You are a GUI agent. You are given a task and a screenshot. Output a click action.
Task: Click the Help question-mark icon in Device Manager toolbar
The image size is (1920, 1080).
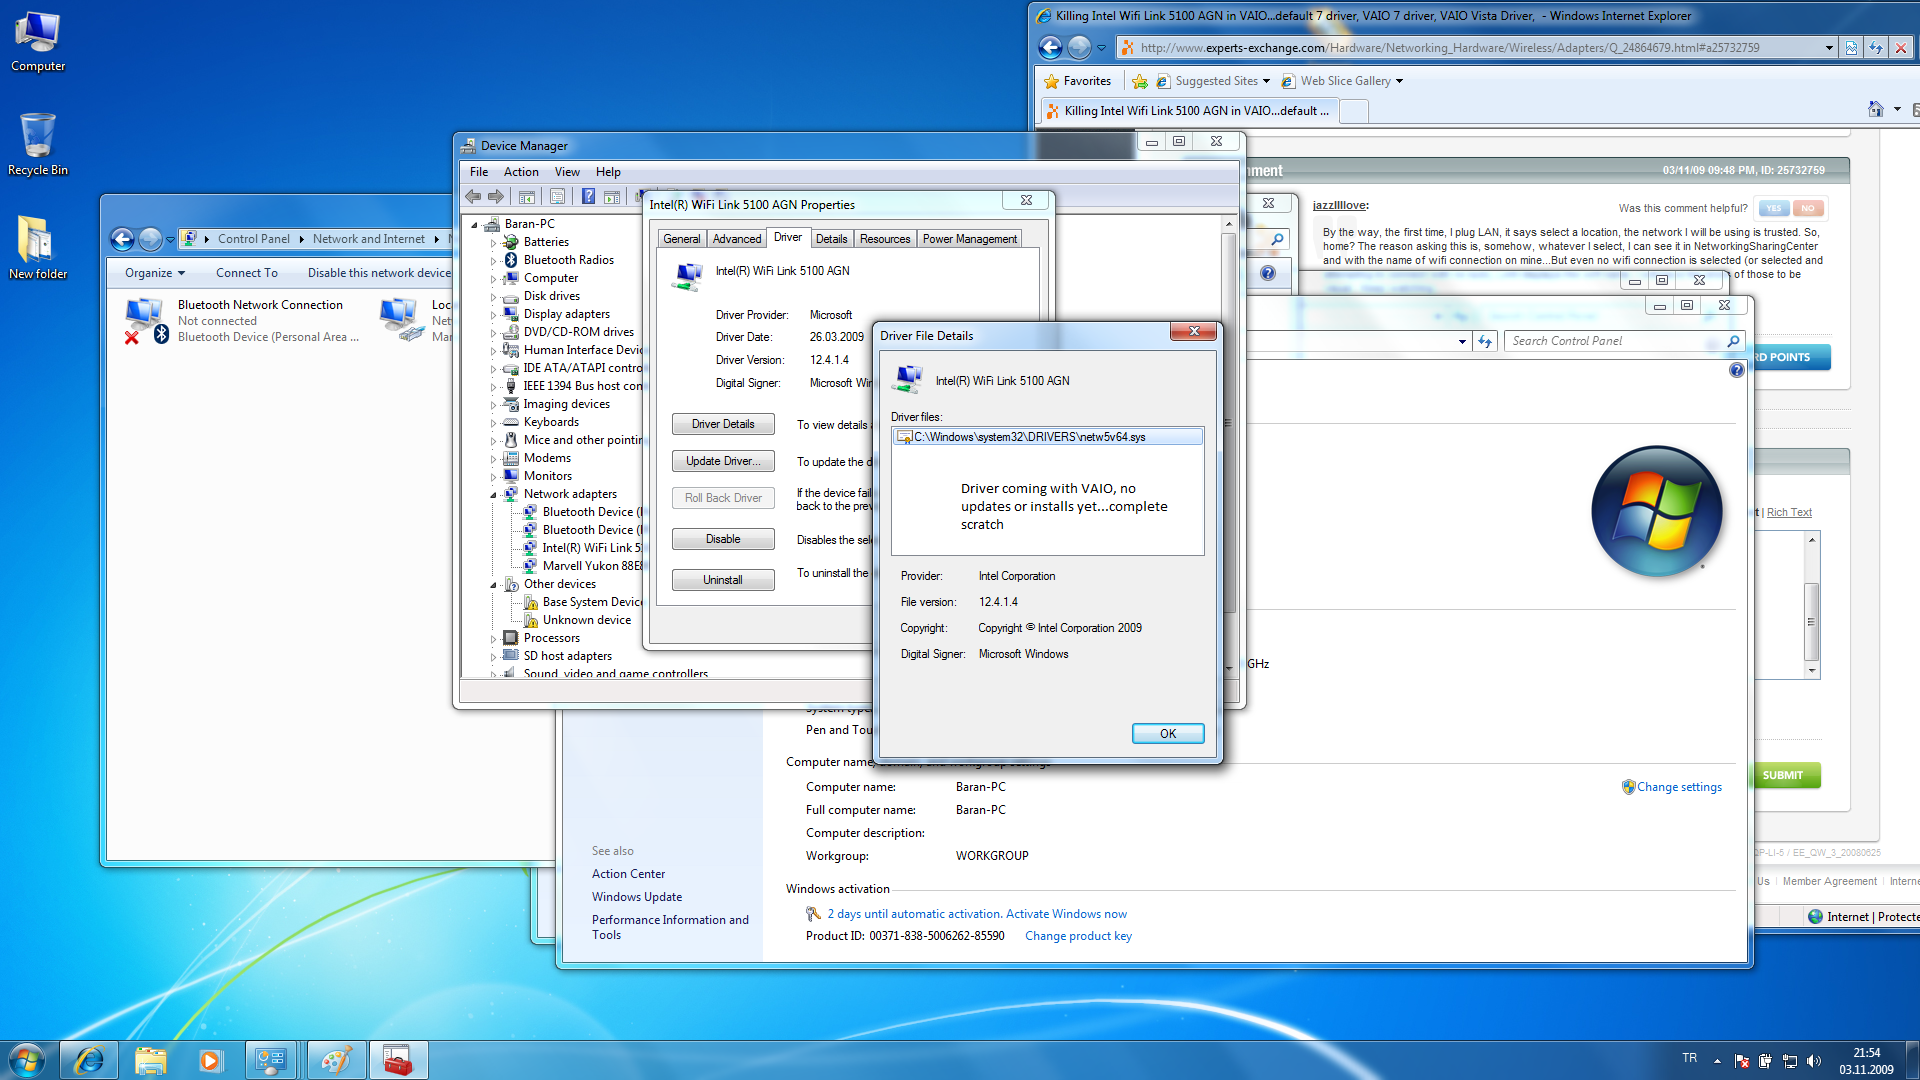pyautogui.click(x=588, y=197)
